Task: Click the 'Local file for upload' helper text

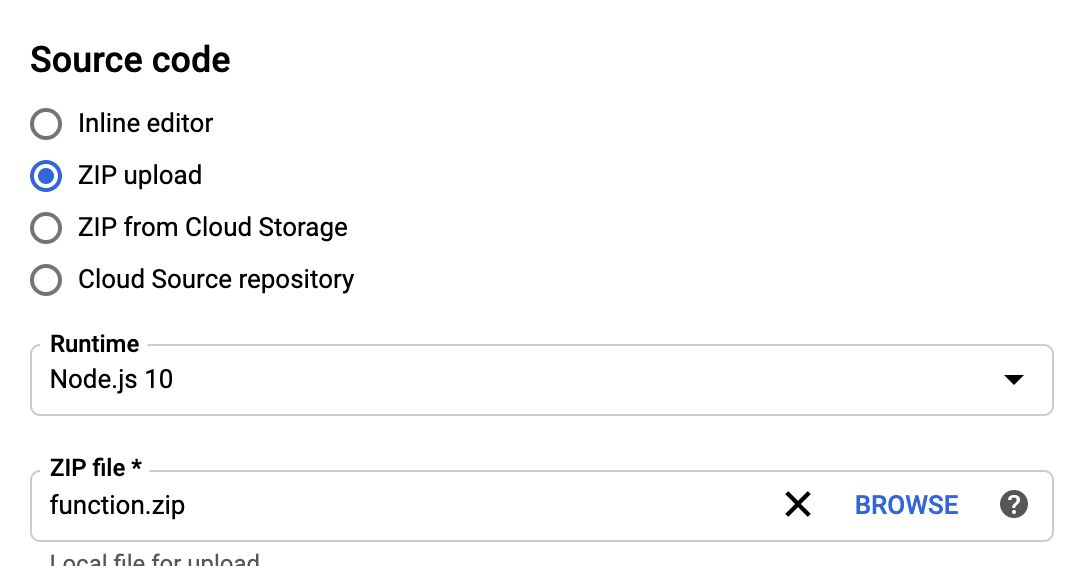Action: click(155, 559)
